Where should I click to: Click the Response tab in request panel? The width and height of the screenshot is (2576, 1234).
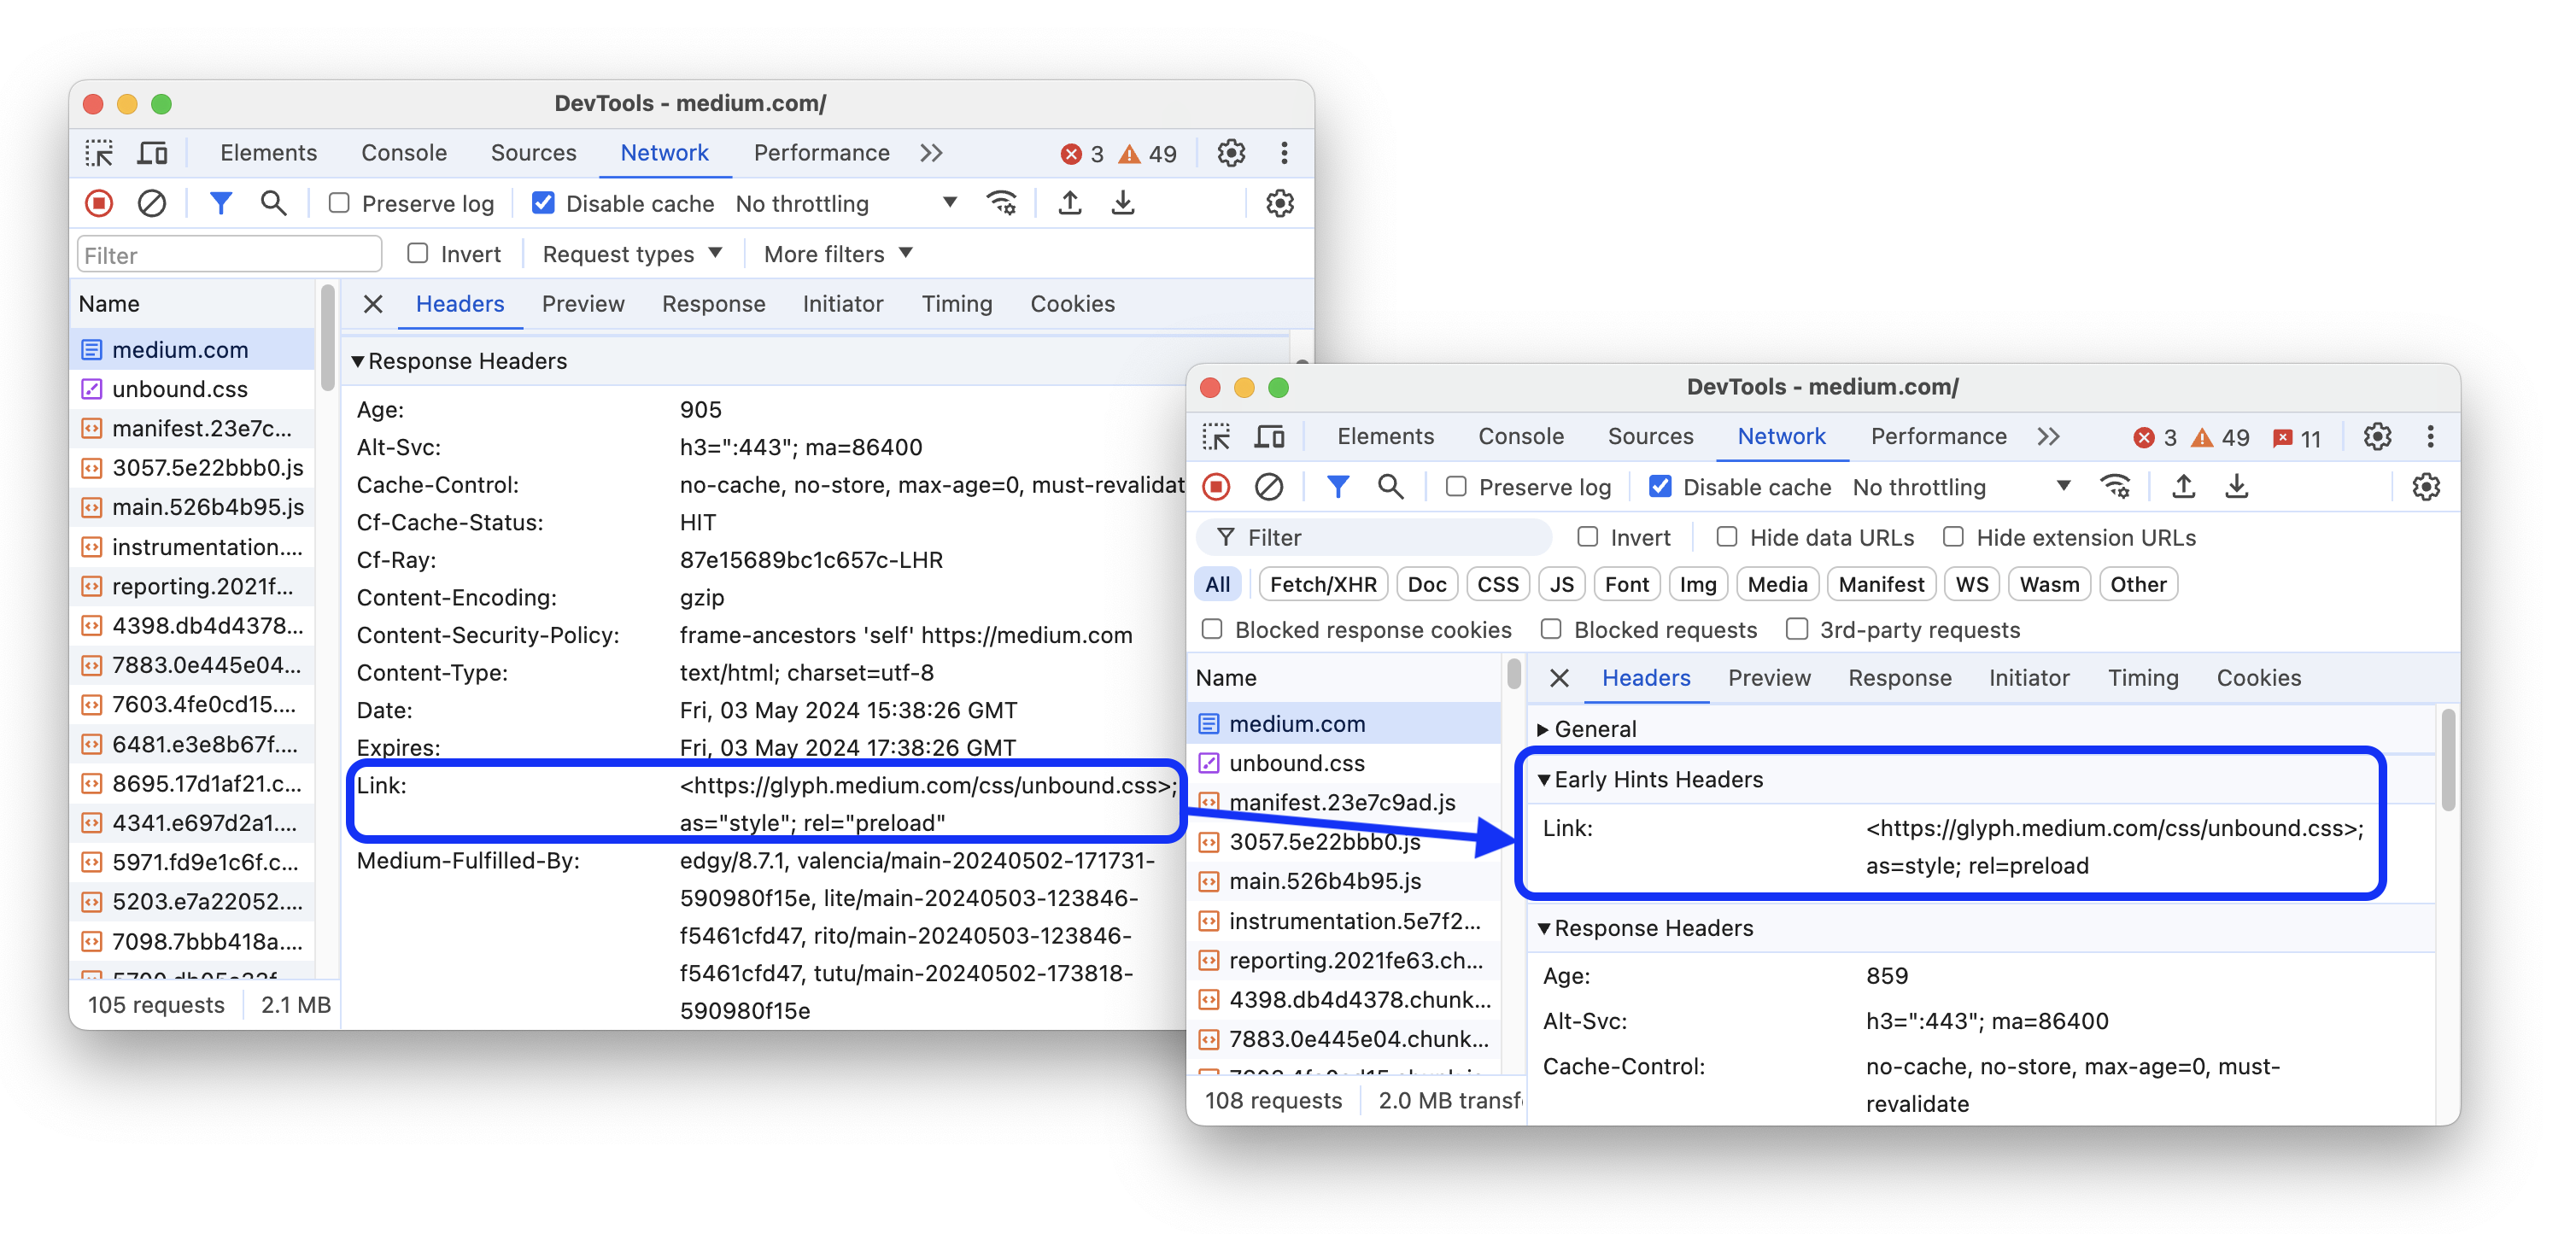click(713, 302)
